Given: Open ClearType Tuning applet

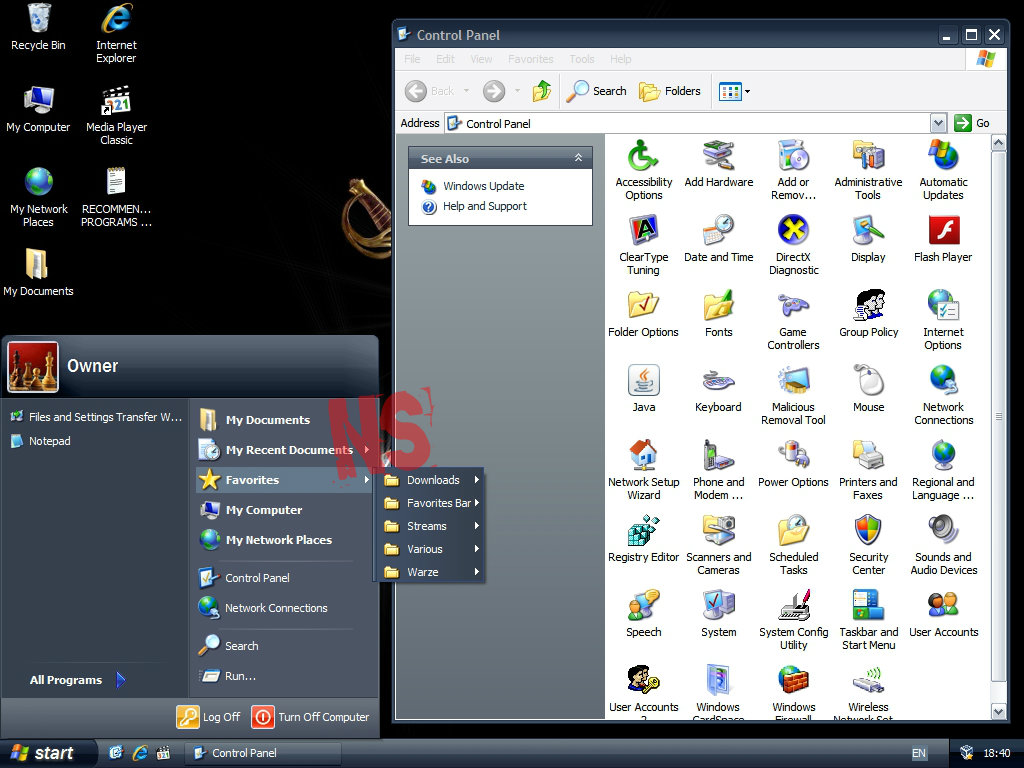Looking at the screenshot, I should (x=643, y=245).
